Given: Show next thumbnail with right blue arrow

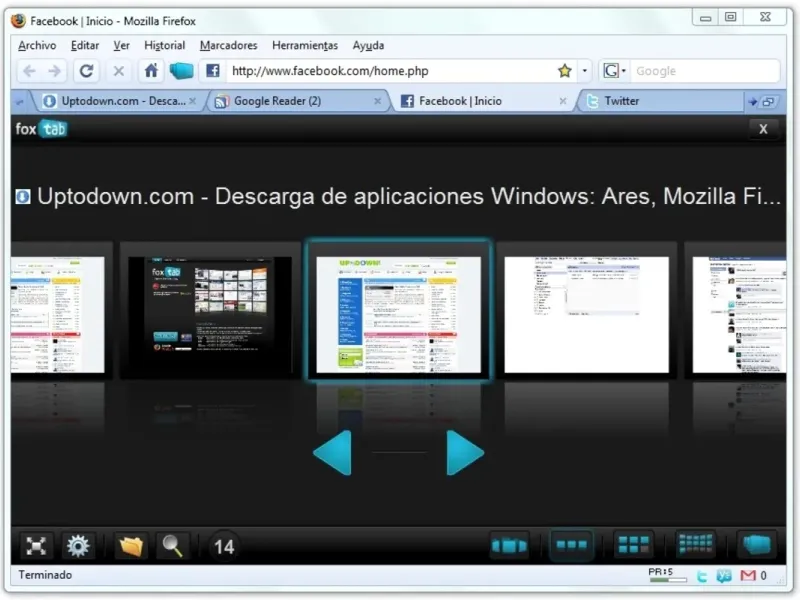Looking at the screenshot, I should click(x=465, y=453).
